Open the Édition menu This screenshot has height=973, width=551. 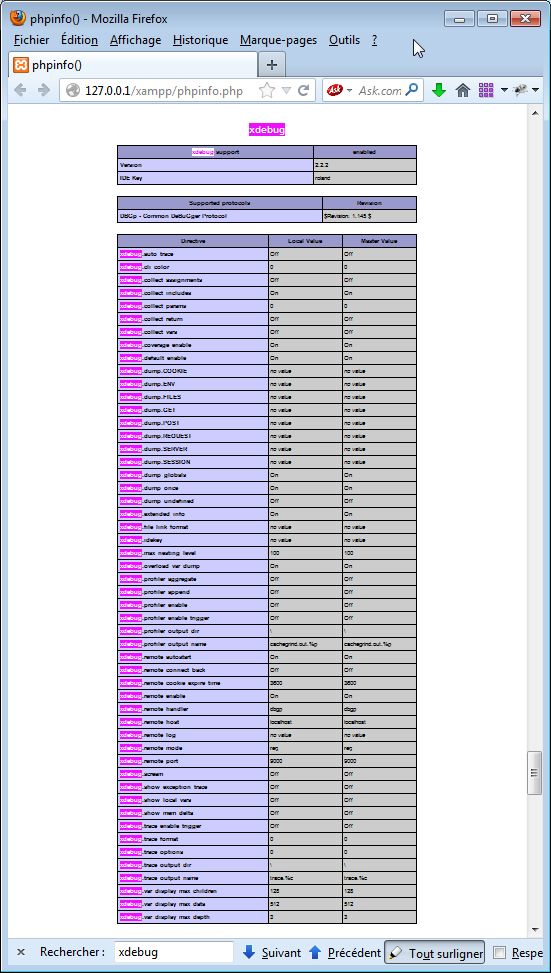(79, 40)
